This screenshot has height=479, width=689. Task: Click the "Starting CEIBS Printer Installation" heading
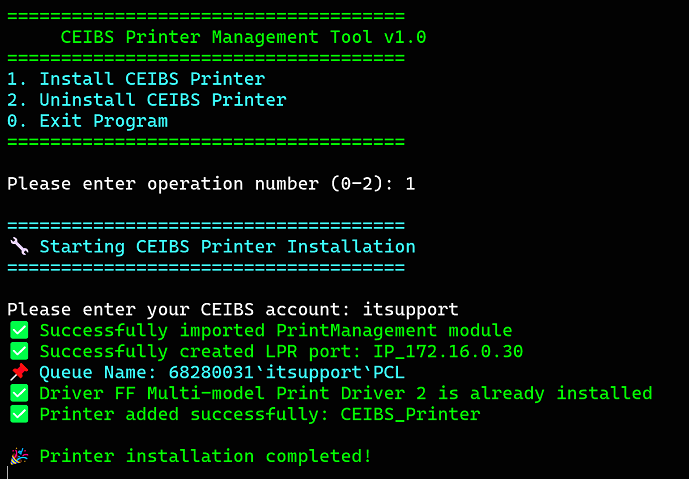coord(227,246)
